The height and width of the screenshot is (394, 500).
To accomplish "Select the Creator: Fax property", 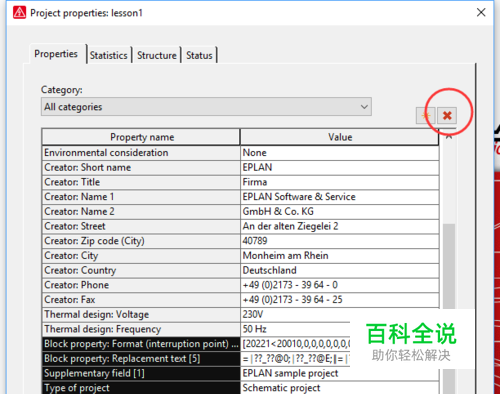I will pos(141,299).
